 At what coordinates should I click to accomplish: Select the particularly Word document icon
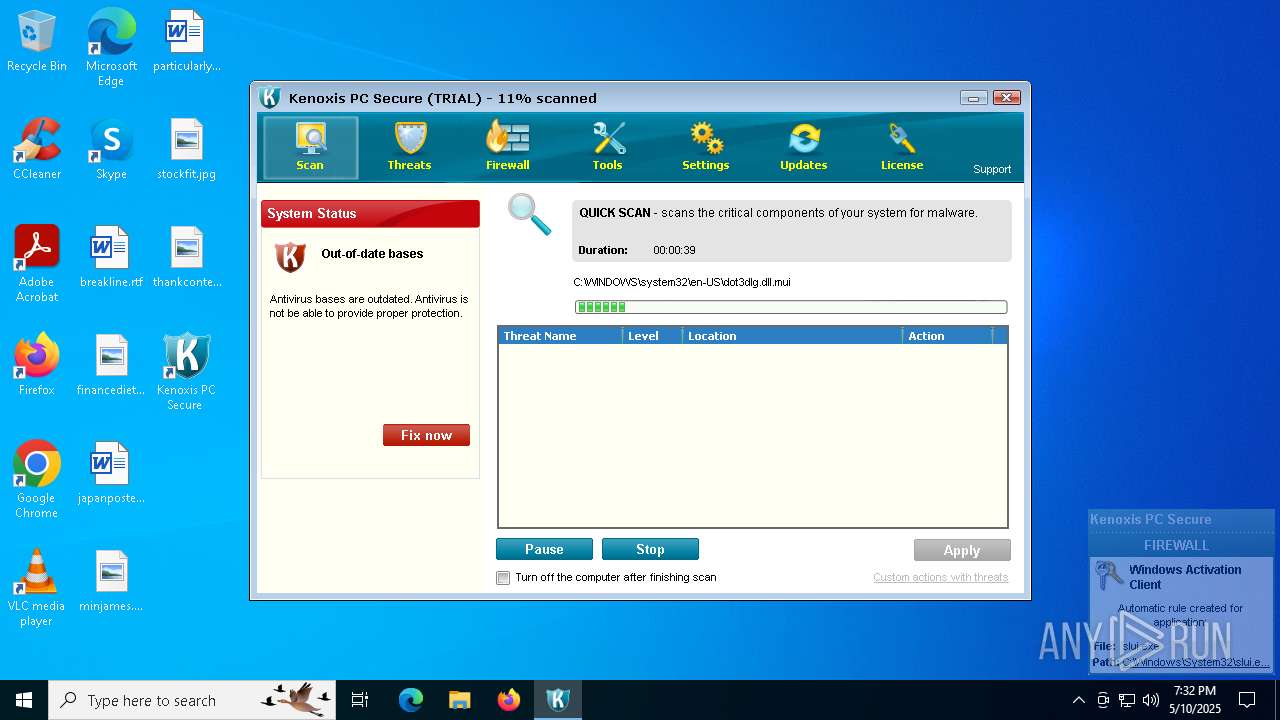click(186, 42)
